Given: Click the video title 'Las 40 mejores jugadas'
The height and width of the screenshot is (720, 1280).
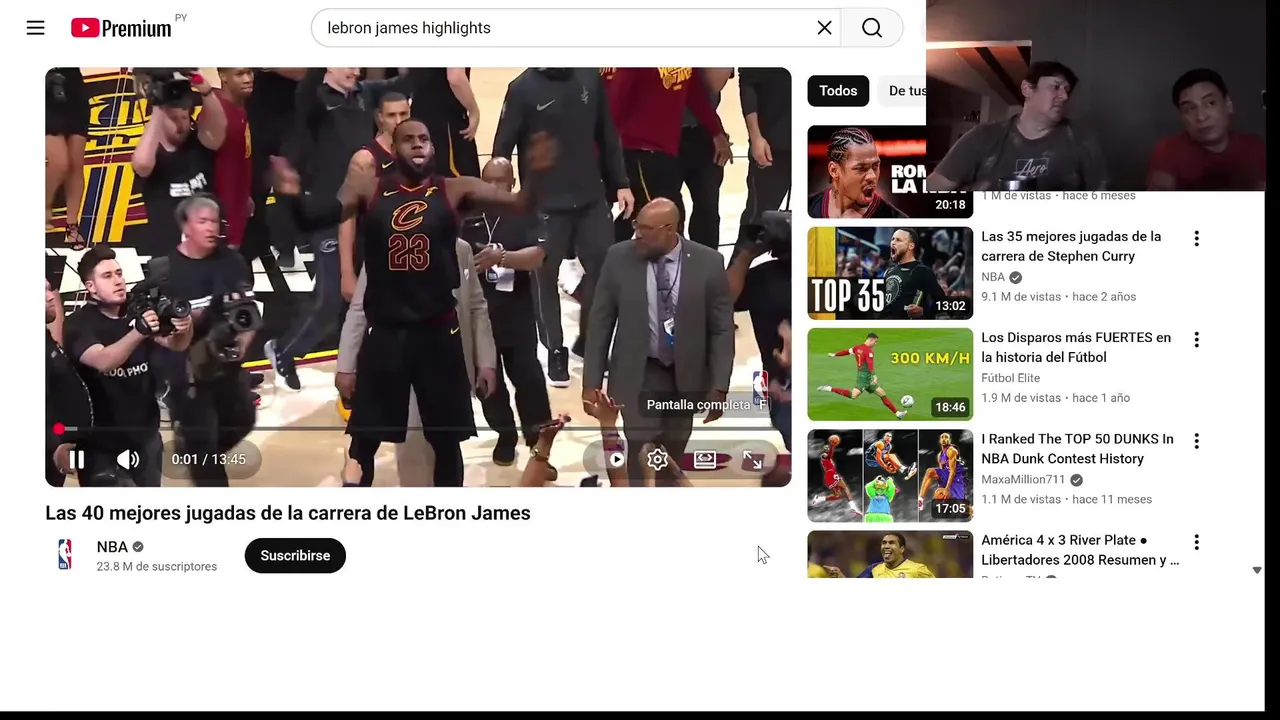Looking at the screenshot, I should click(288, 513).
